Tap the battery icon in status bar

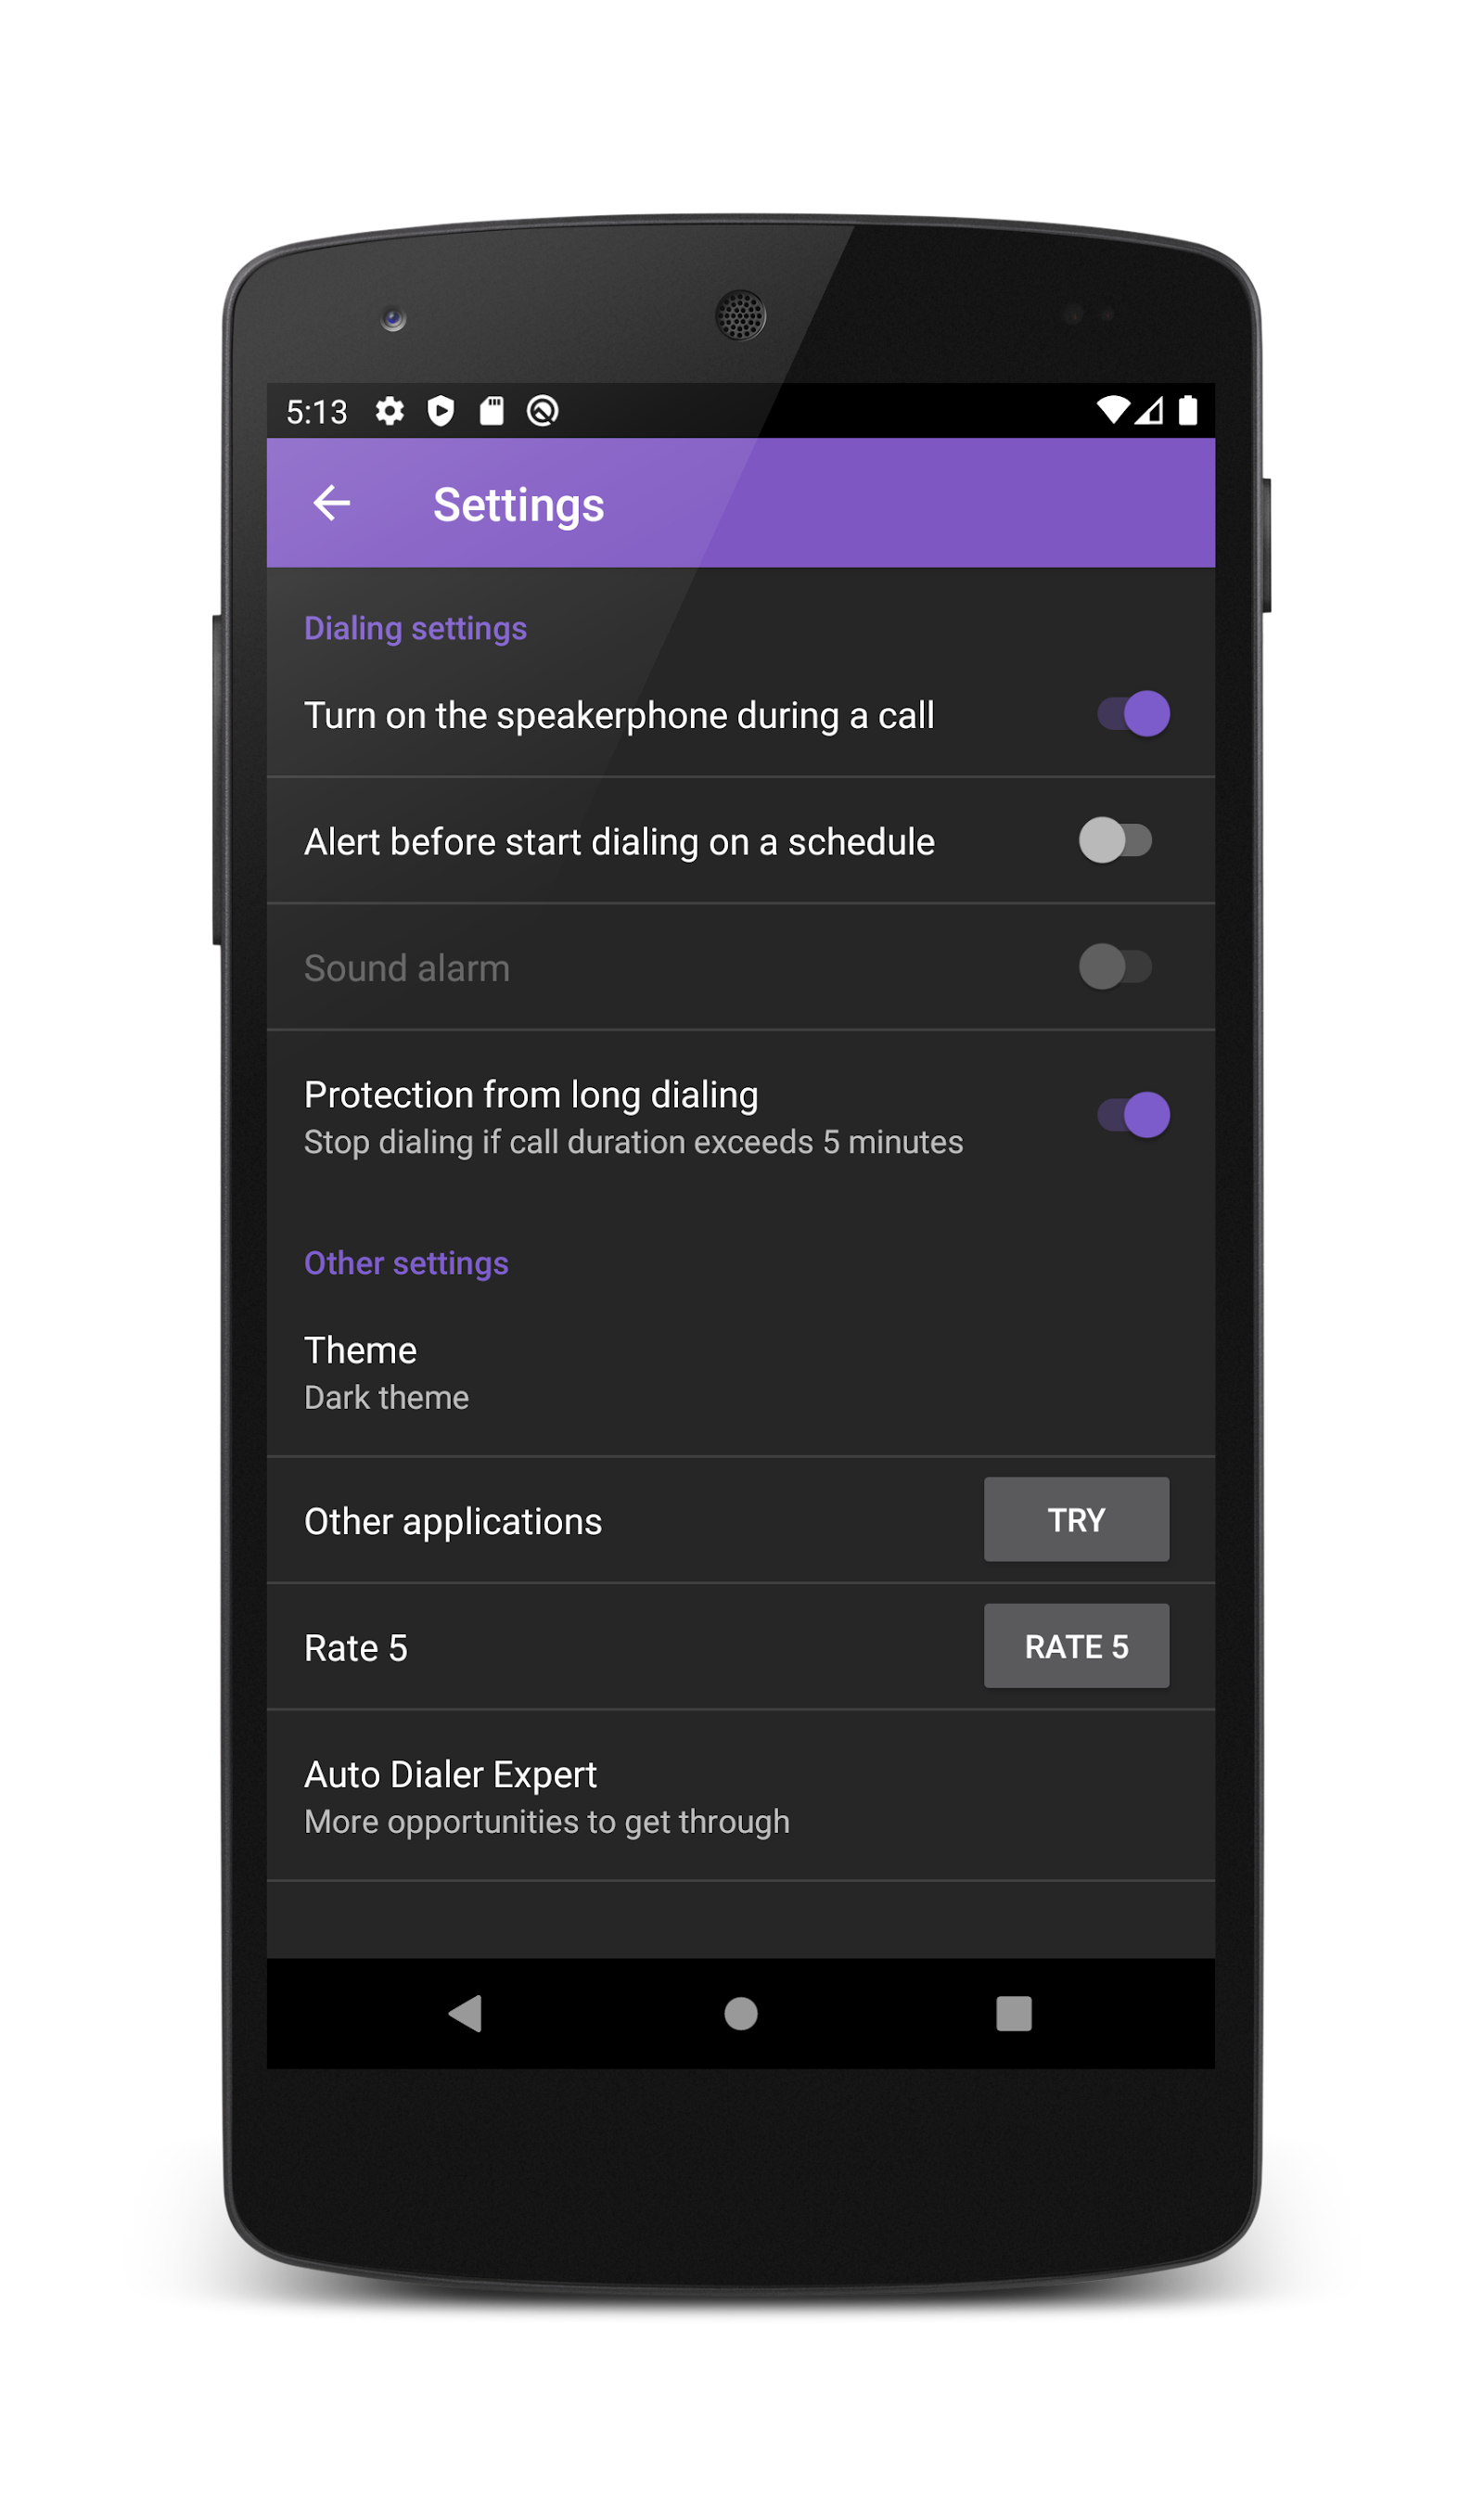click(1188, 410)
